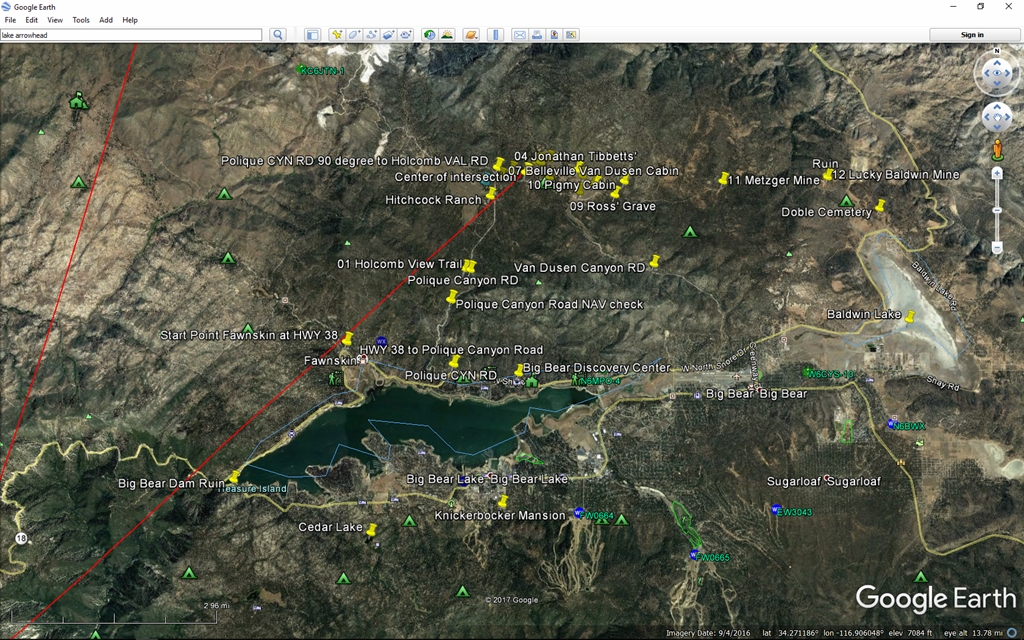Click the Save Image toolbar icon
This screenshot has width=1024, height=640.
coord(553,35)
